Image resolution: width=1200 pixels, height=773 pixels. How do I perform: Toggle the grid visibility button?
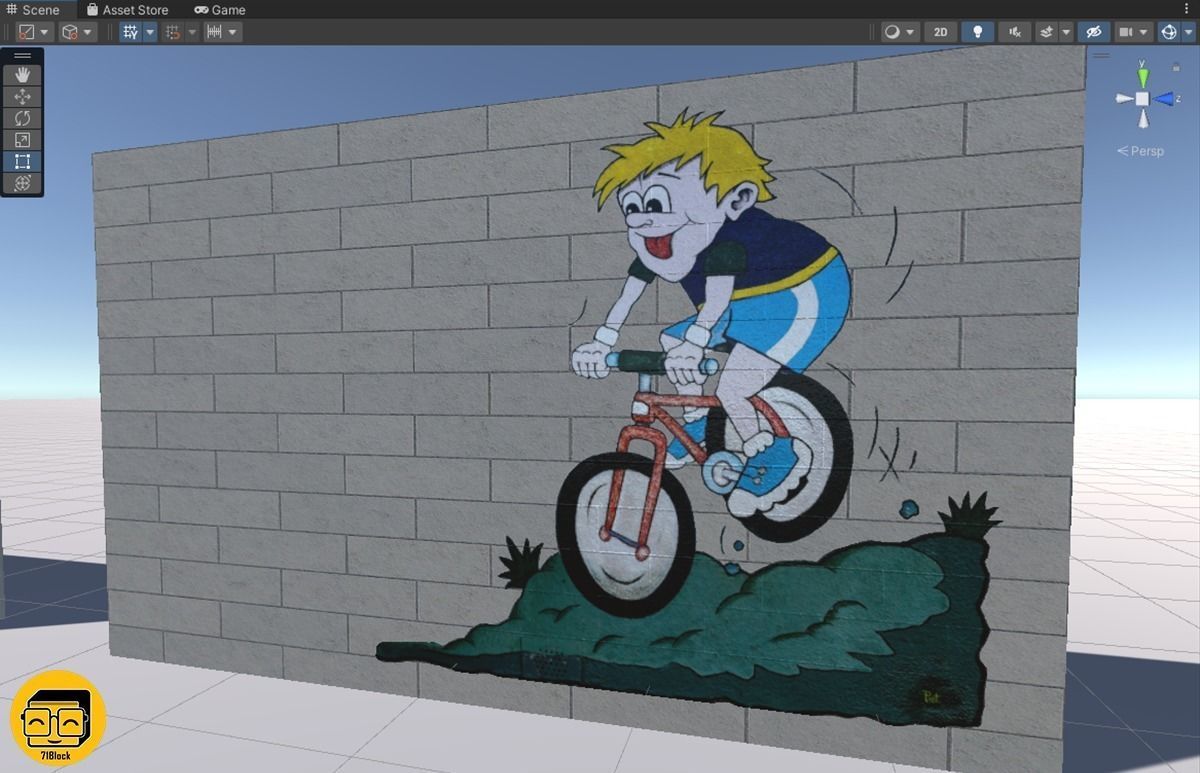[x=130, y=32]
